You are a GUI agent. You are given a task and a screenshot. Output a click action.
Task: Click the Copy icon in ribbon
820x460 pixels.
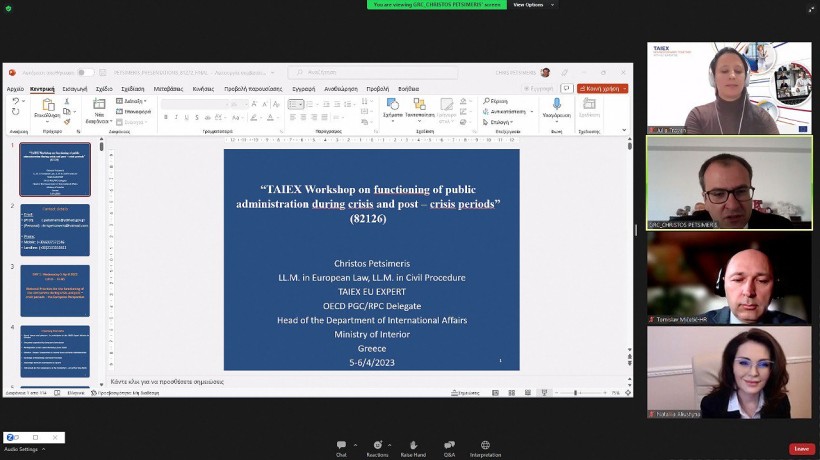click(67, 111)
